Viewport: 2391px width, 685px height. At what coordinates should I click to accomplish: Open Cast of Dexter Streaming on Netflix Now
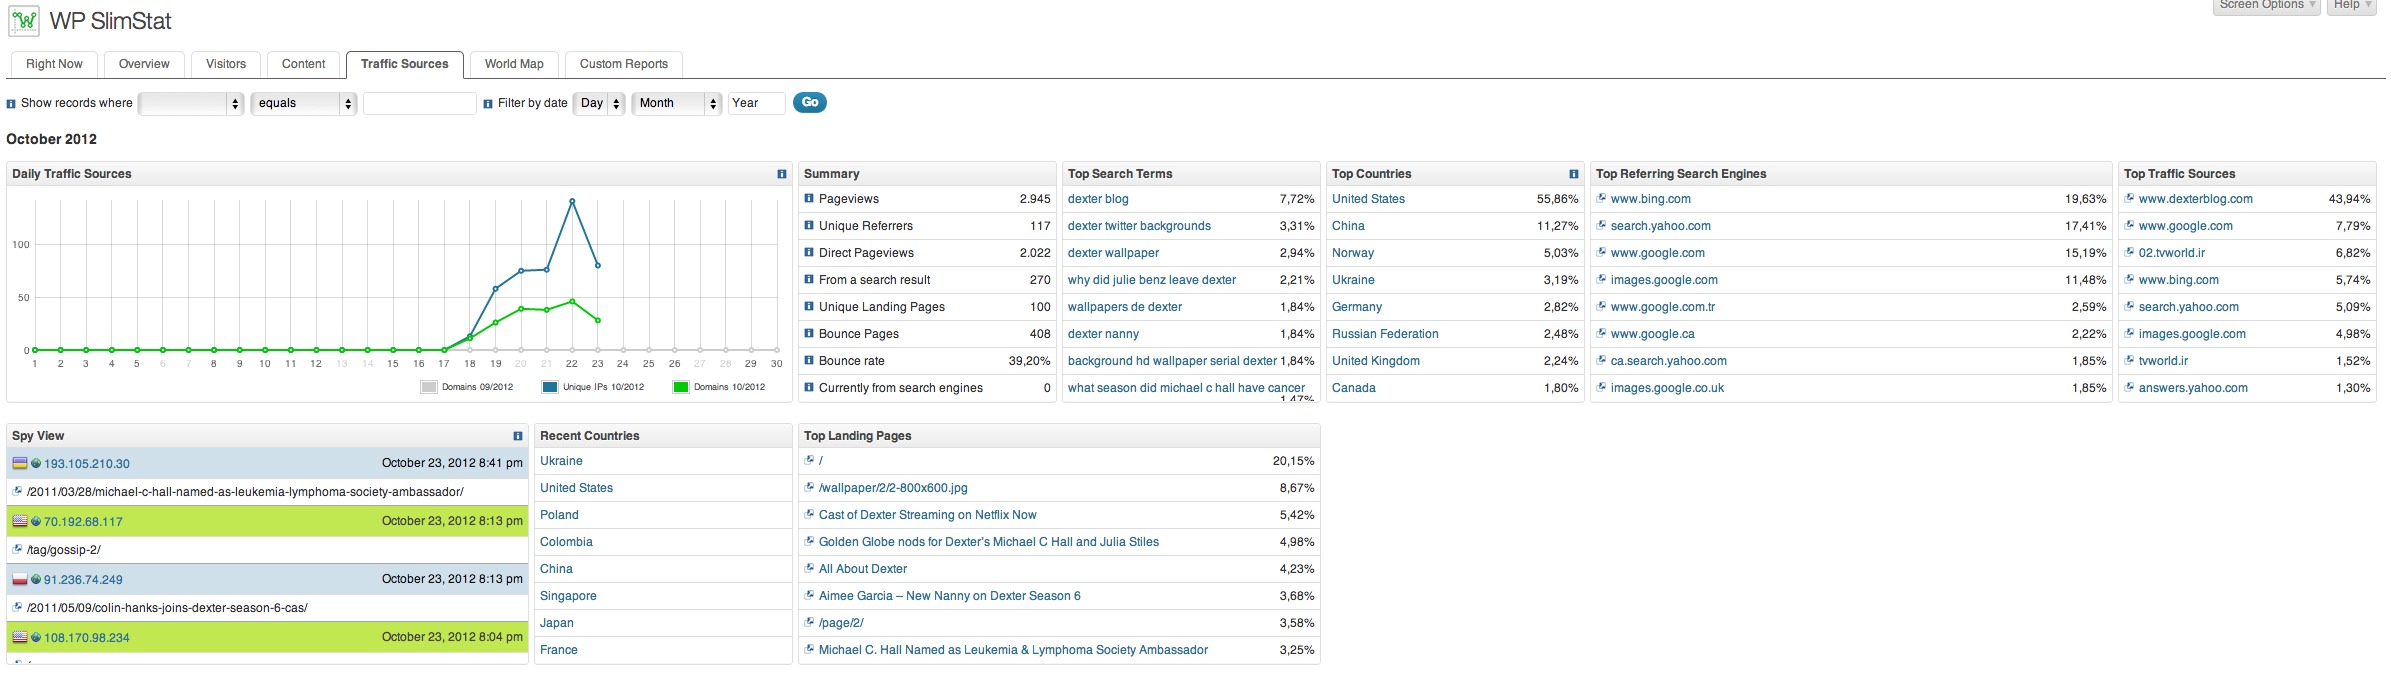(927, 515)
